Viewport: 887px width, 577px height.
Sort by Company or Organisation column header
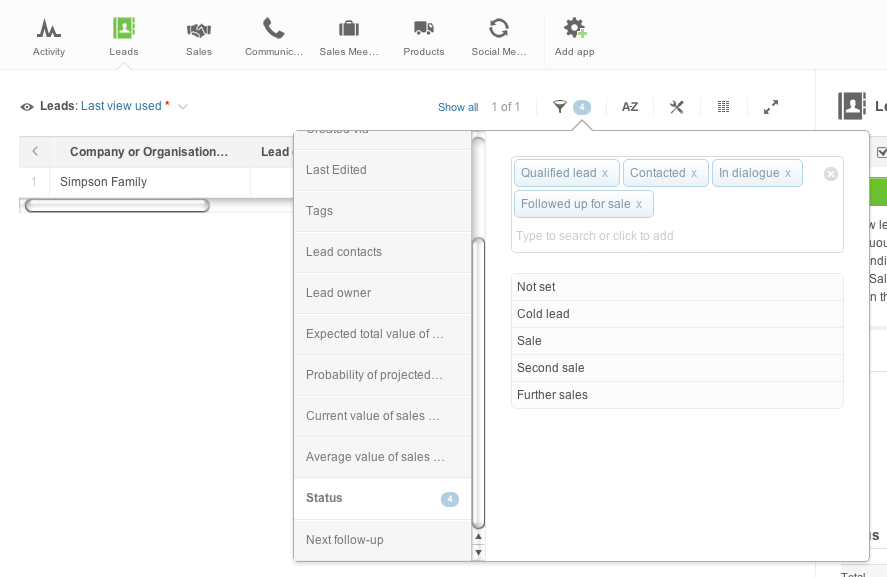[x=149, y=152]
